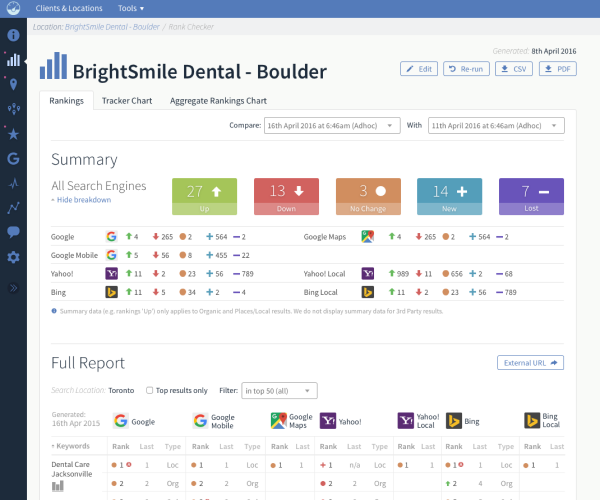Open the settings gear sidebar icon
Screen dimensions: 600x500
[x=13, y=257]
